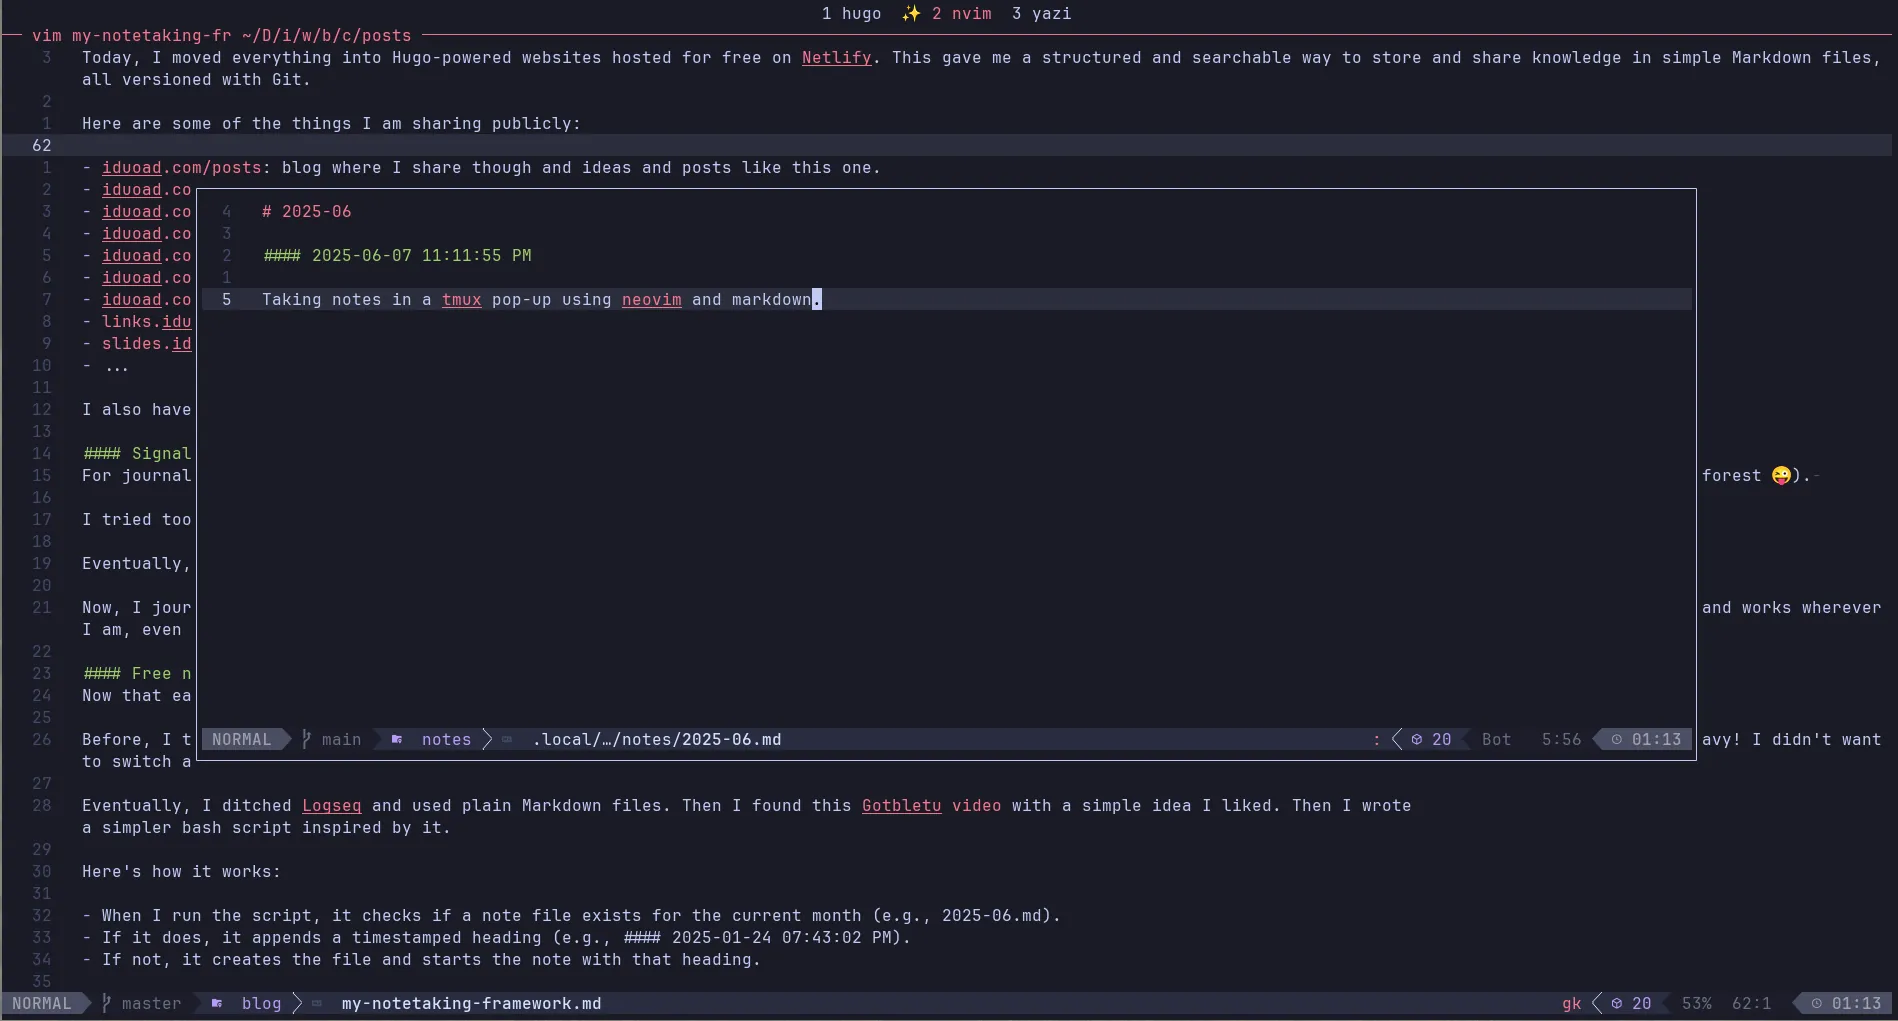Open the Netlify link in the first paragraph
Screen dimensions: 1898x1021
pos(836,57)
